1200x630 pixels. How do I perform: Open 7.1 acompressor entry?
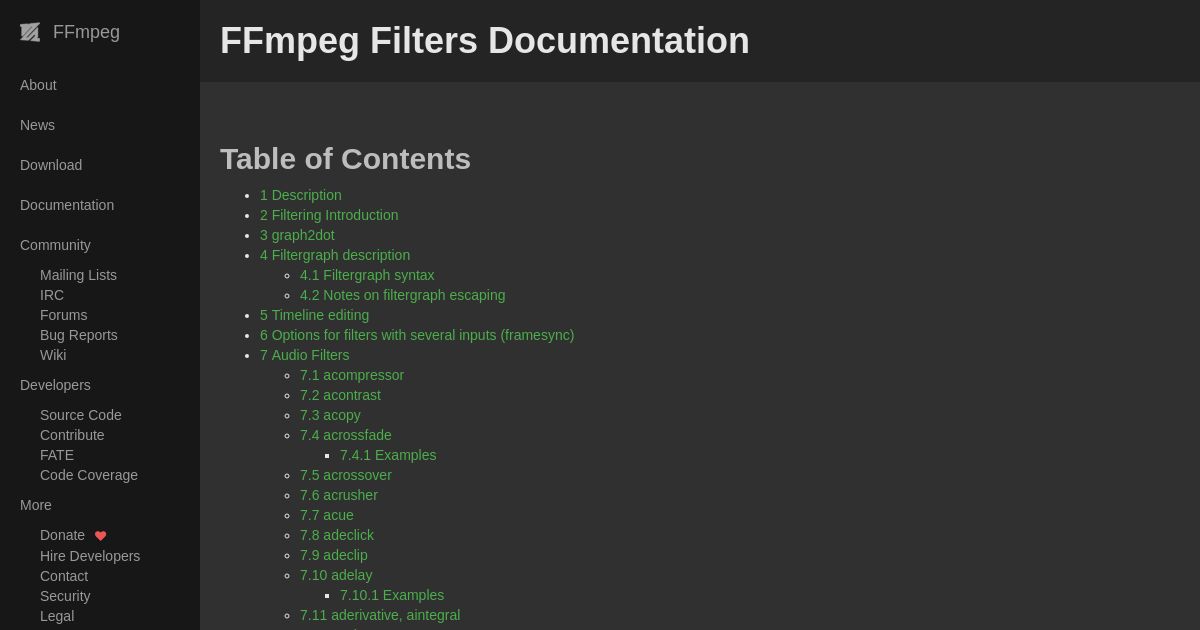point(352,375)
